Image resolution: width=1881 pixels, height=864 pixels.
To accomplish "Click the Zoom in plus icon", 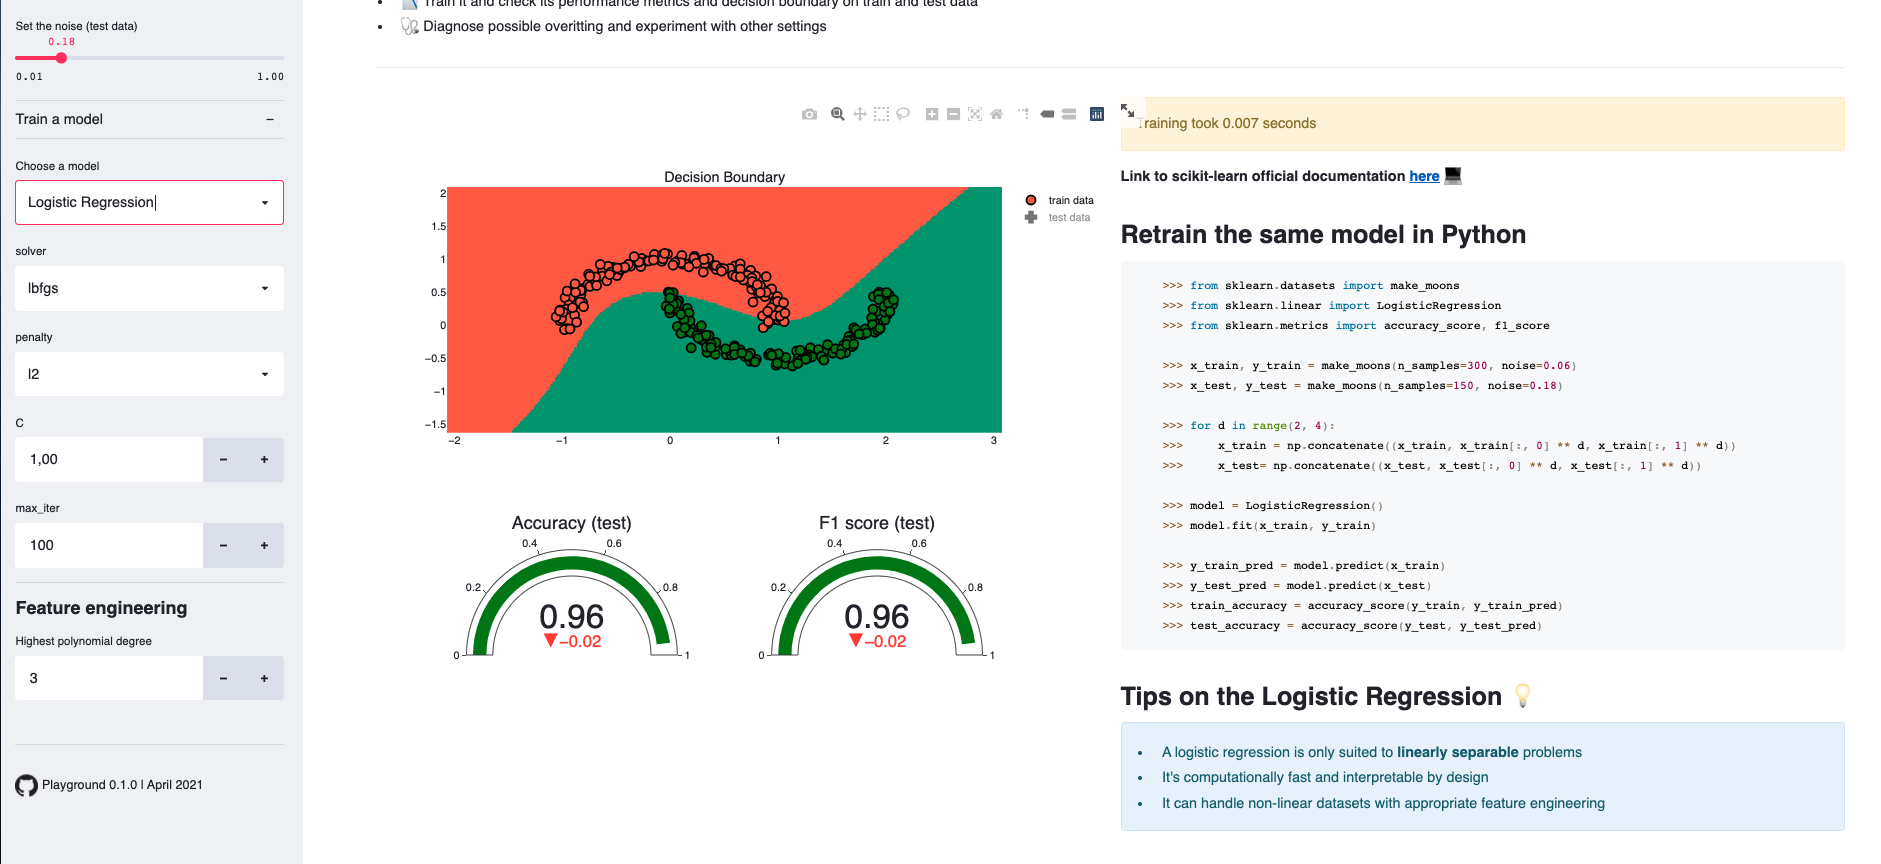I will point(932,114).
